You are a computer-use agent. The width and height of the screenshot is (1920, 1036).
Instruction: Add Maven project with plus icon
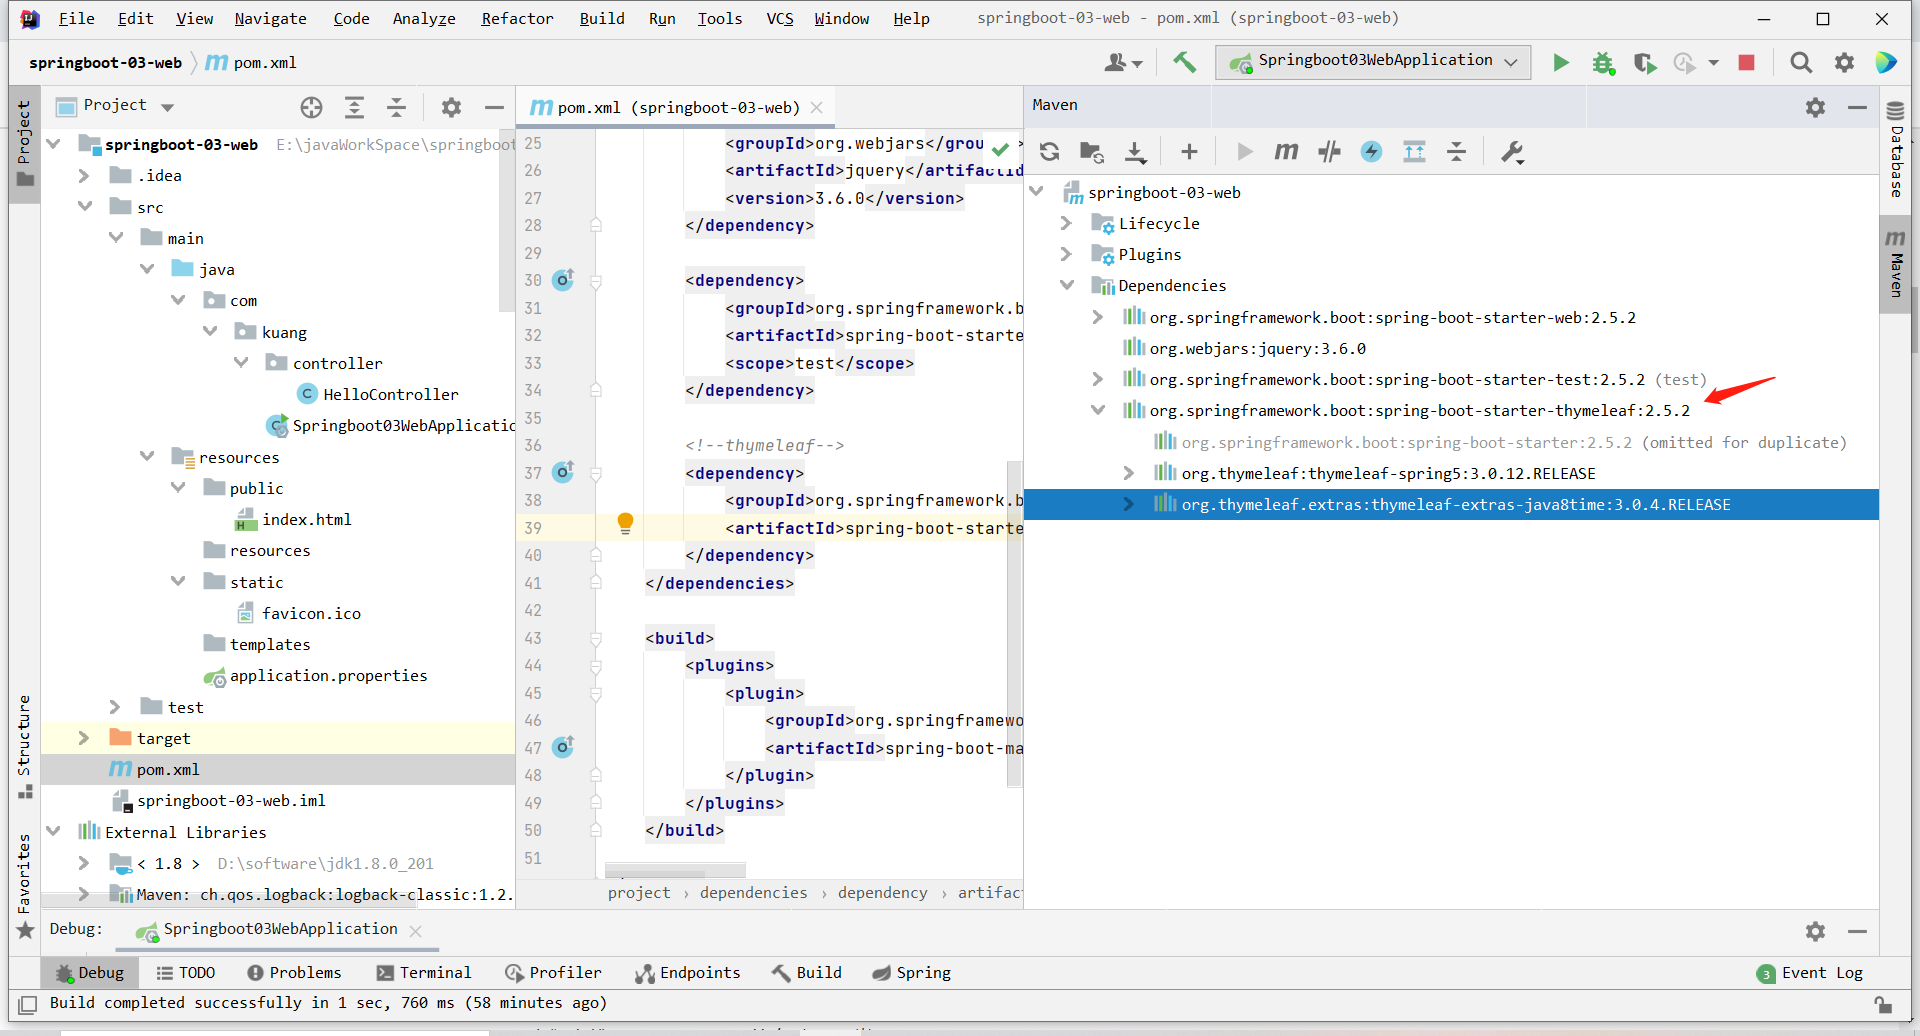(1189, 152)
